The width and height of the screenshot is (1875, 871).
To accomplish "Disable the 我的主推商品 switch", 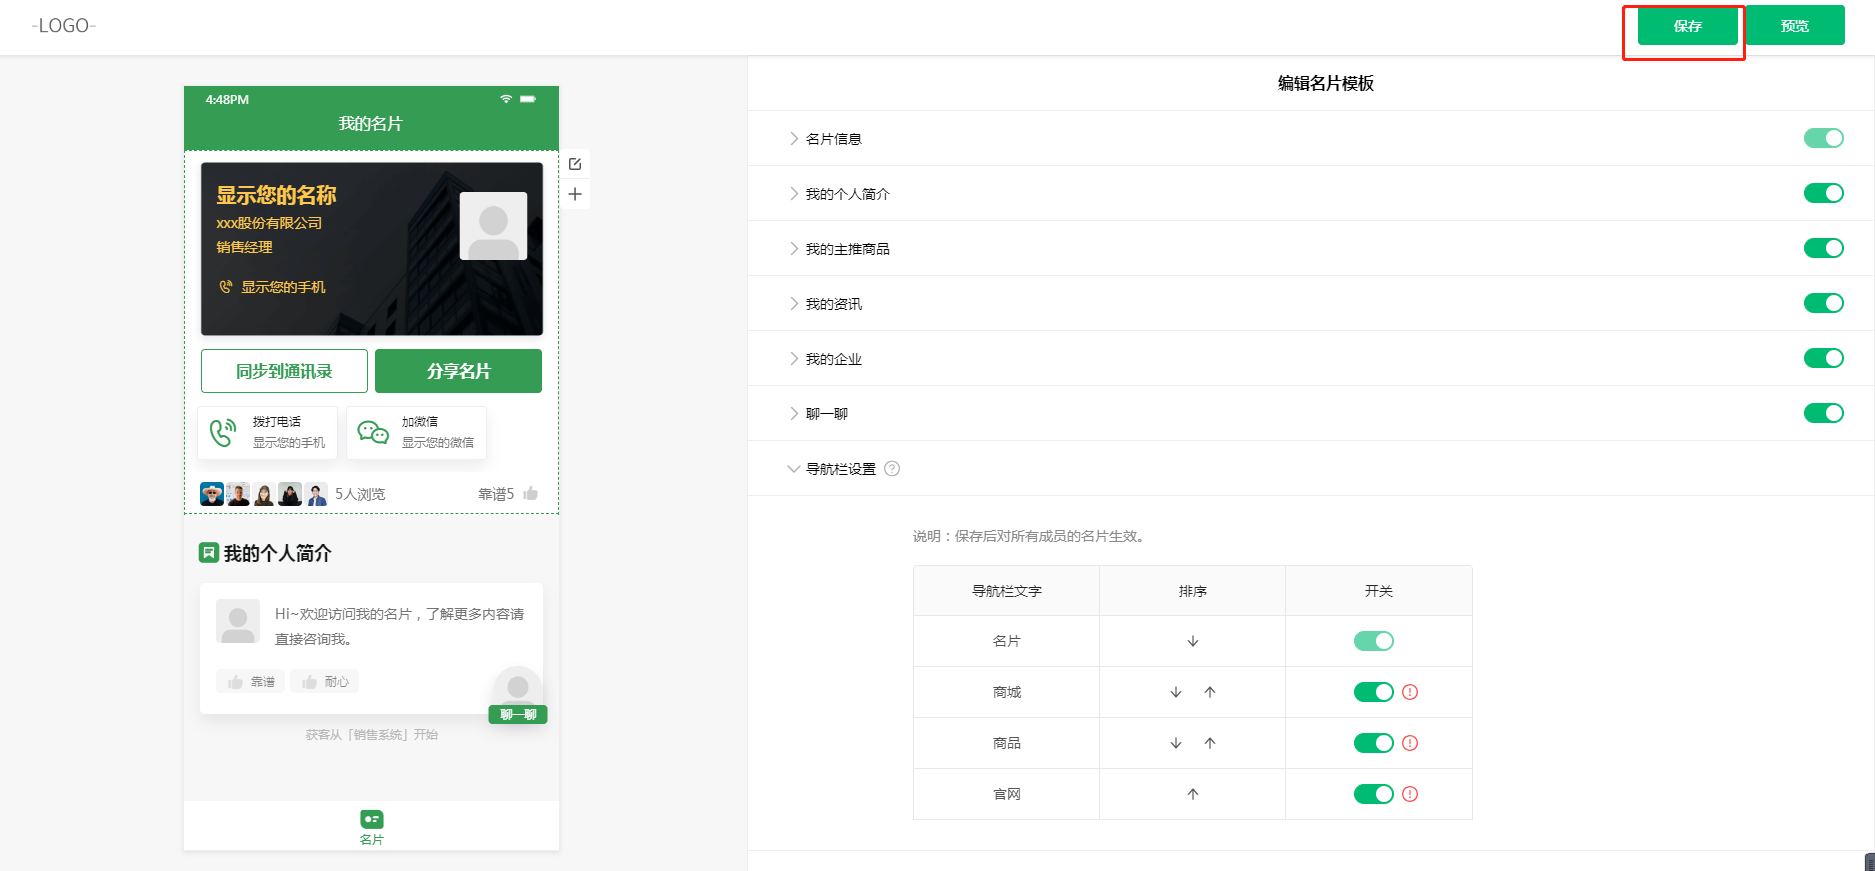I will click(x=1823, y=248).
